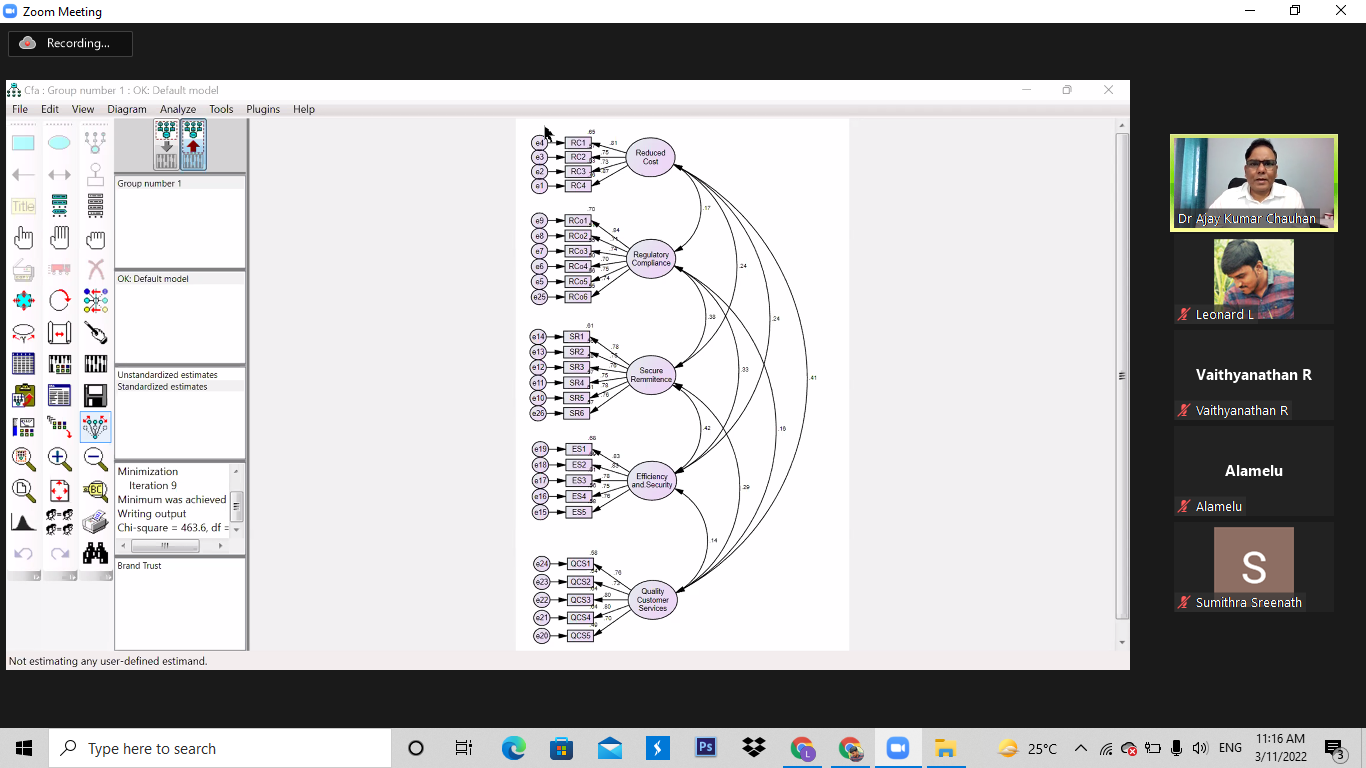The width and height of the screenshot is (1366, 768).
Task: Expand the third toolbar column overflow arrow
Action: point(107,577)
